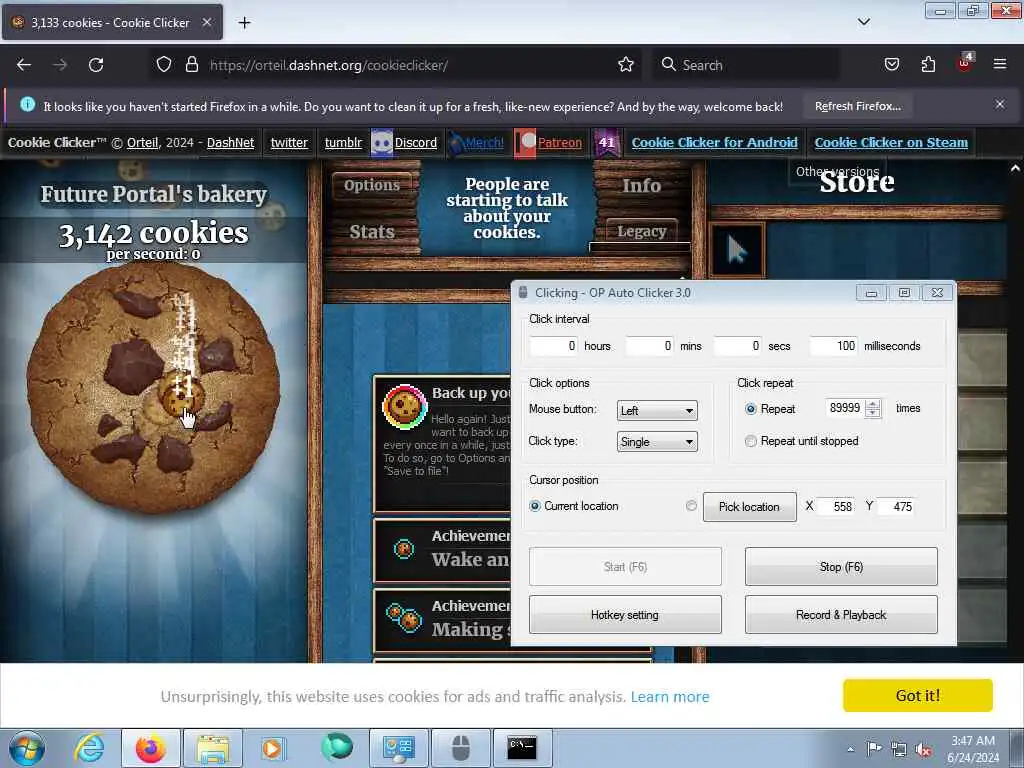Open Firefox hamburger menu
The height and width of the screenshot is (768, 1024).
1000,65
